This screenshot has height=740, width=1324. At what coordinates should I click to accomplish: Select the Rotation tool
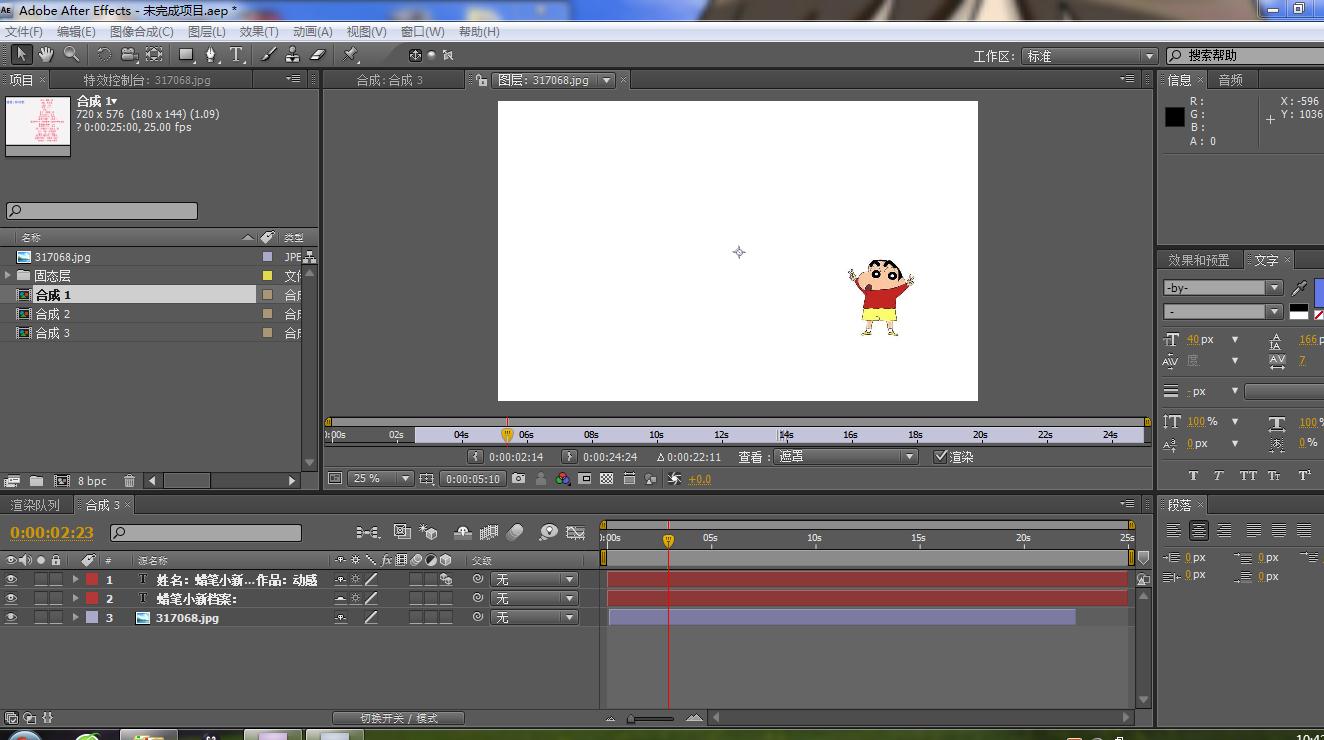point(104,54)
